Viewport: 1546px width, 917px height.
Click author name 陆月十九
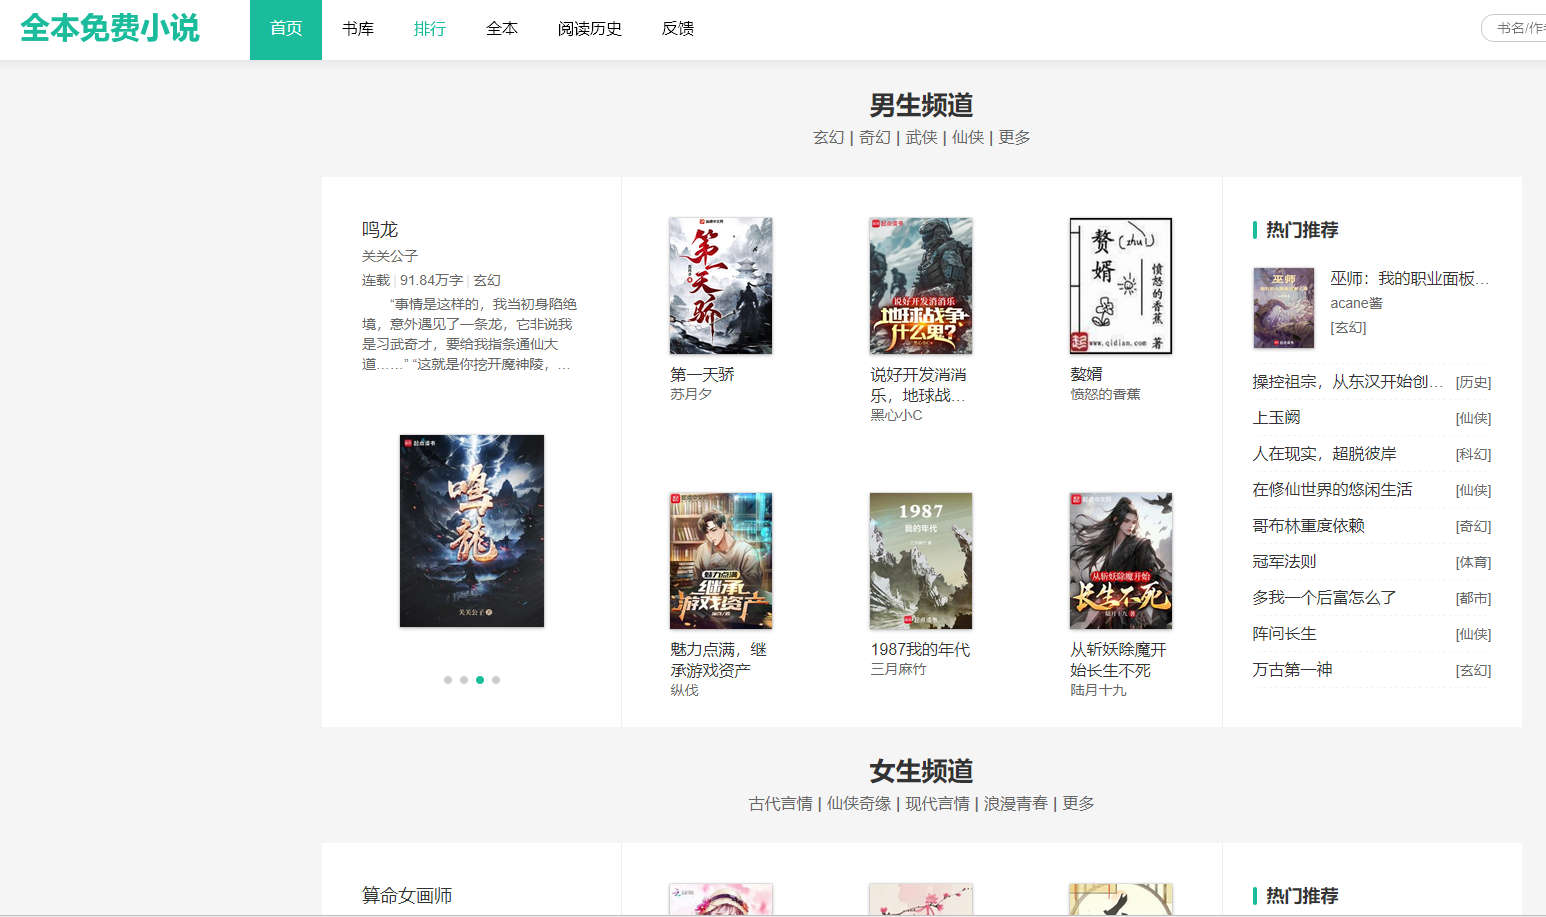1098,690
